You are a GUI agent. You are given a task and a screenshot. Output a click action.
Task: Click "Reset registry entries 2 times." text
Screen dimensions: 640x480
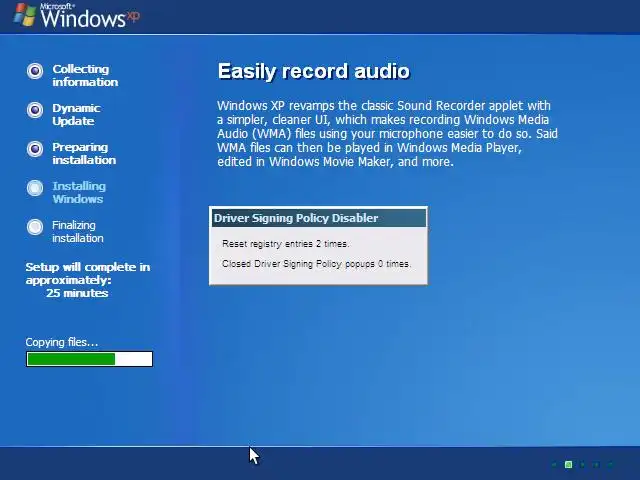286,244
